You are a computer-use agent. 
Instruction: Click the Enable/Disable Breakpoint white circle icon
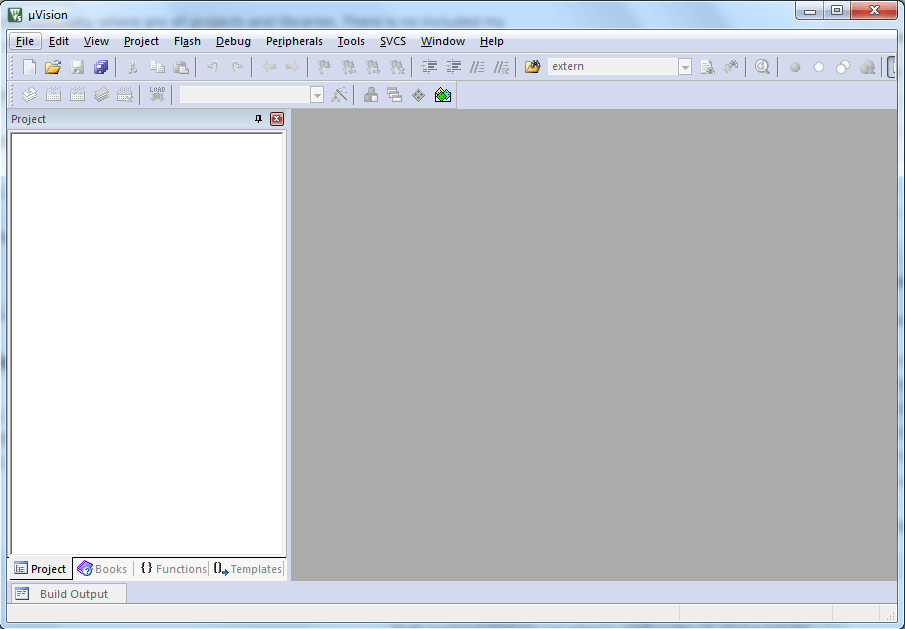click(x=818, y=67)
